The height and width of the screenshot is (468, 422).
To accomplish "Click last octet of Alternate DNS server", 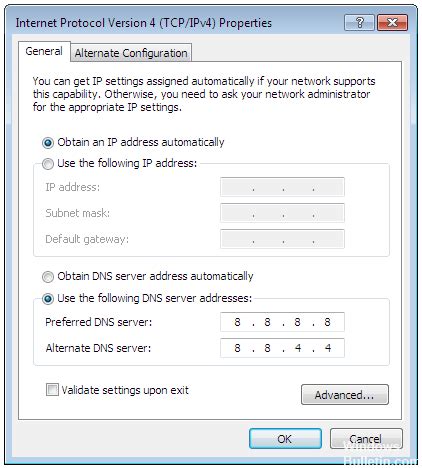I will (x=328, y=348).
